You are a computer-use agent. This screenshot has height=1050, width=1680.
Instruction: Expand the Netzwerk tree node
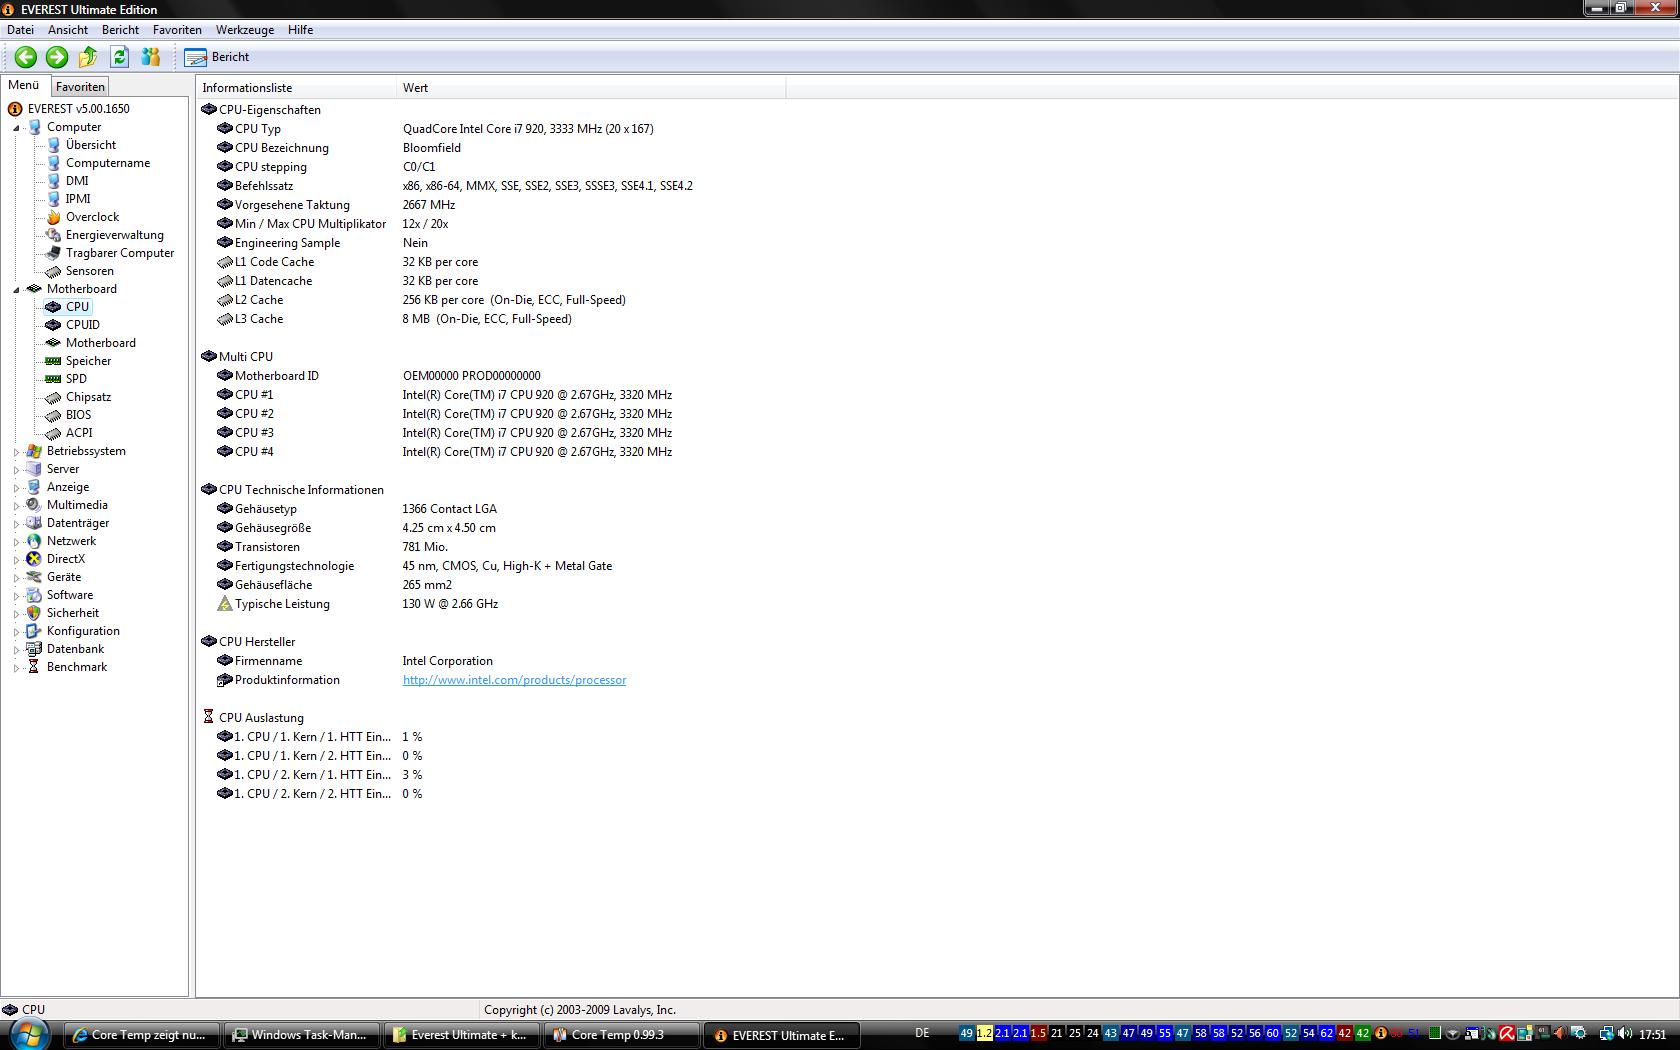point(16,542)
